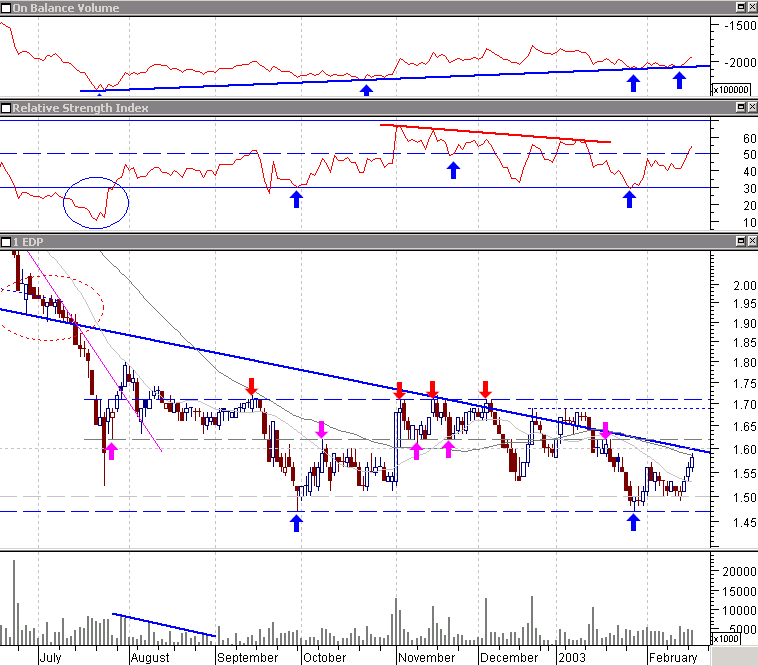Click the 1.90 price on the EDP scale

[745, 323]
